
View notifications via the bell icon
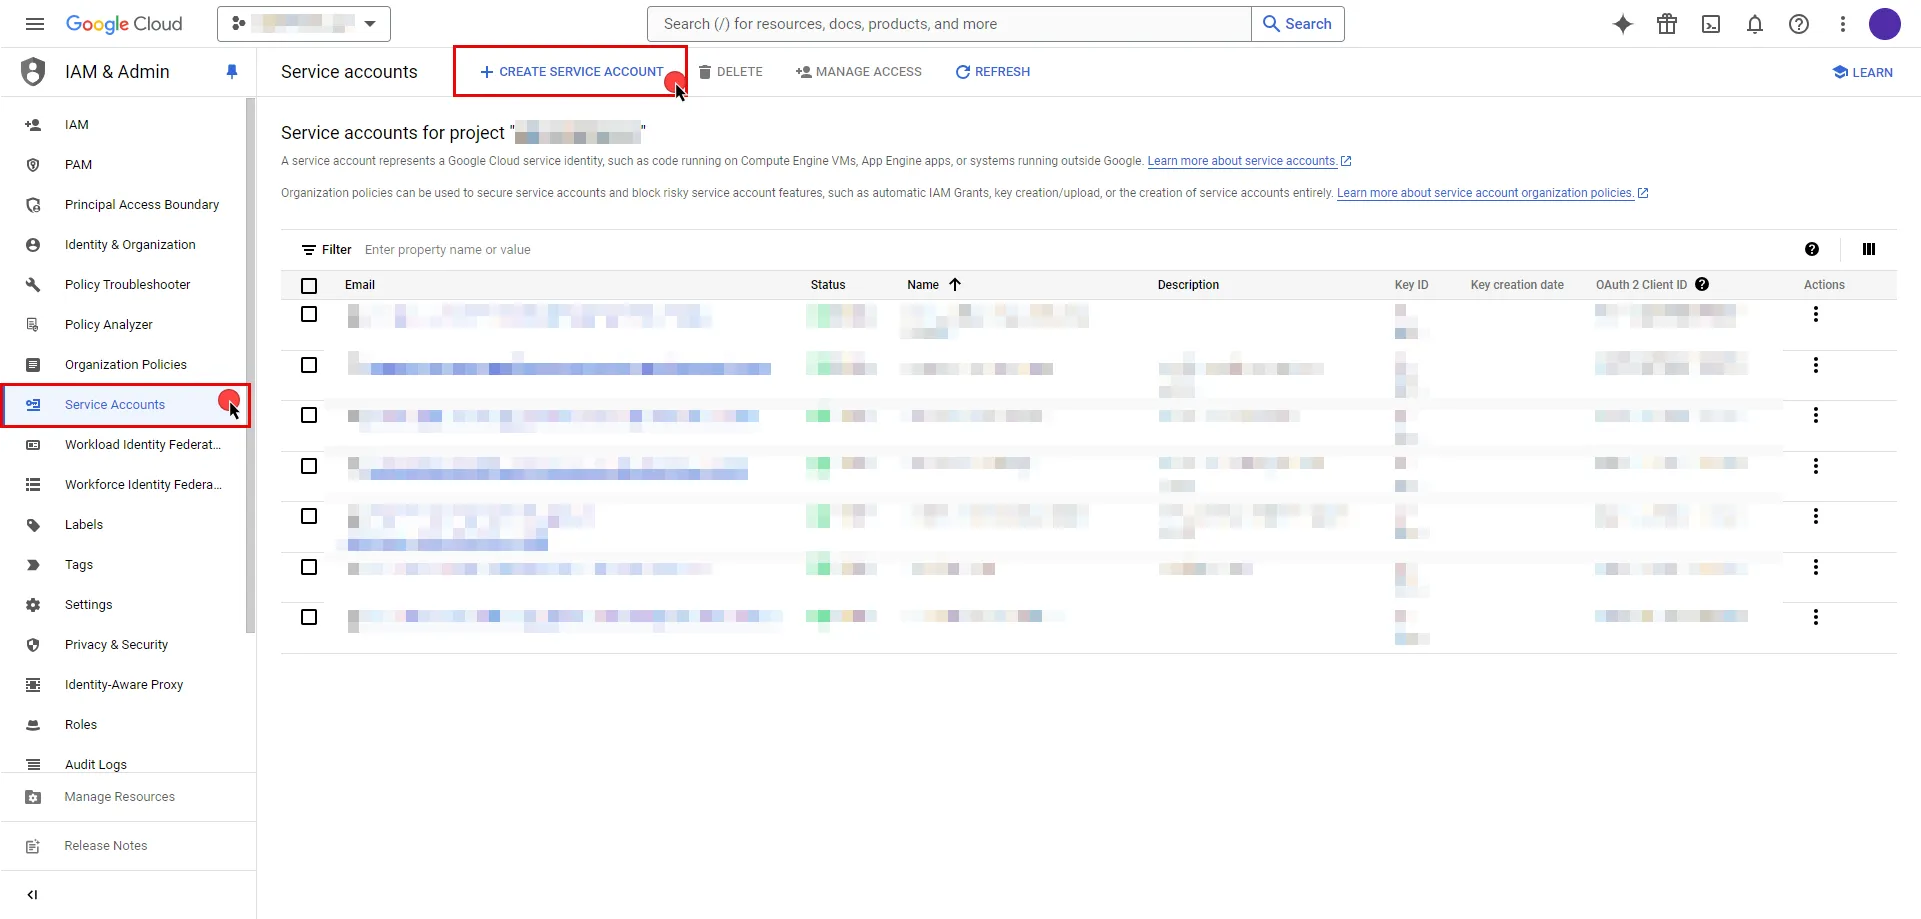click(x=1755, y=24)
